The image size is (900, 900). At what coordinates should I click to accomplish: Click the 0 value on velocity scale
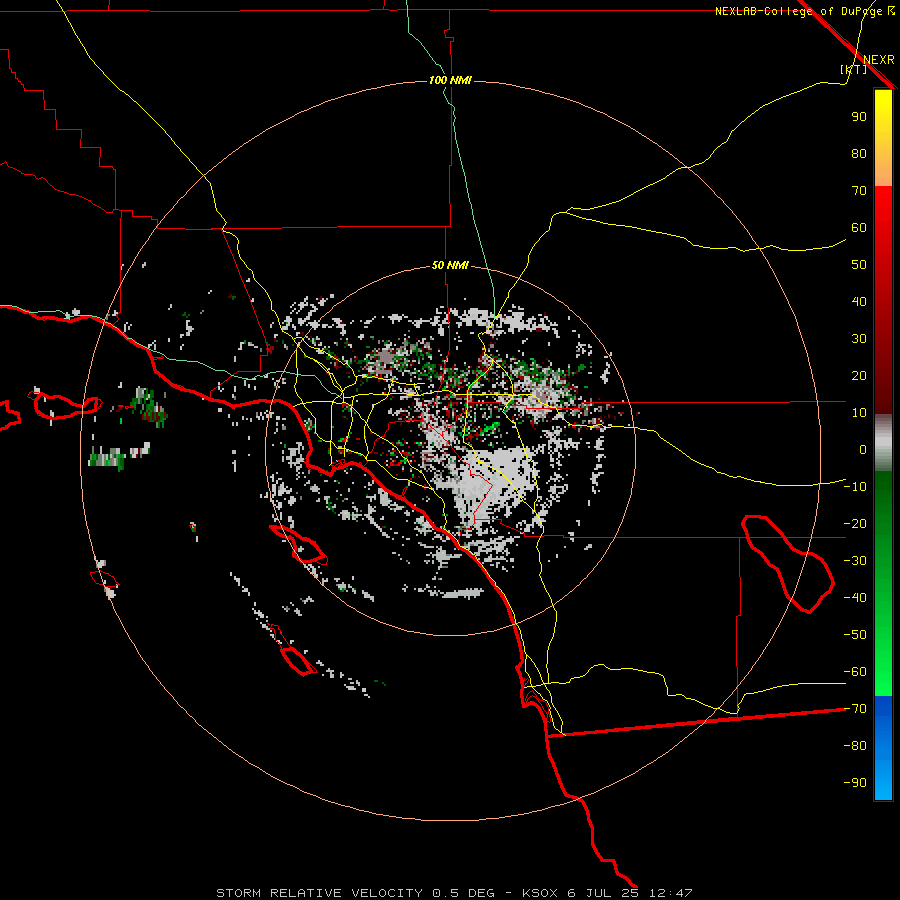pos(863,449)
